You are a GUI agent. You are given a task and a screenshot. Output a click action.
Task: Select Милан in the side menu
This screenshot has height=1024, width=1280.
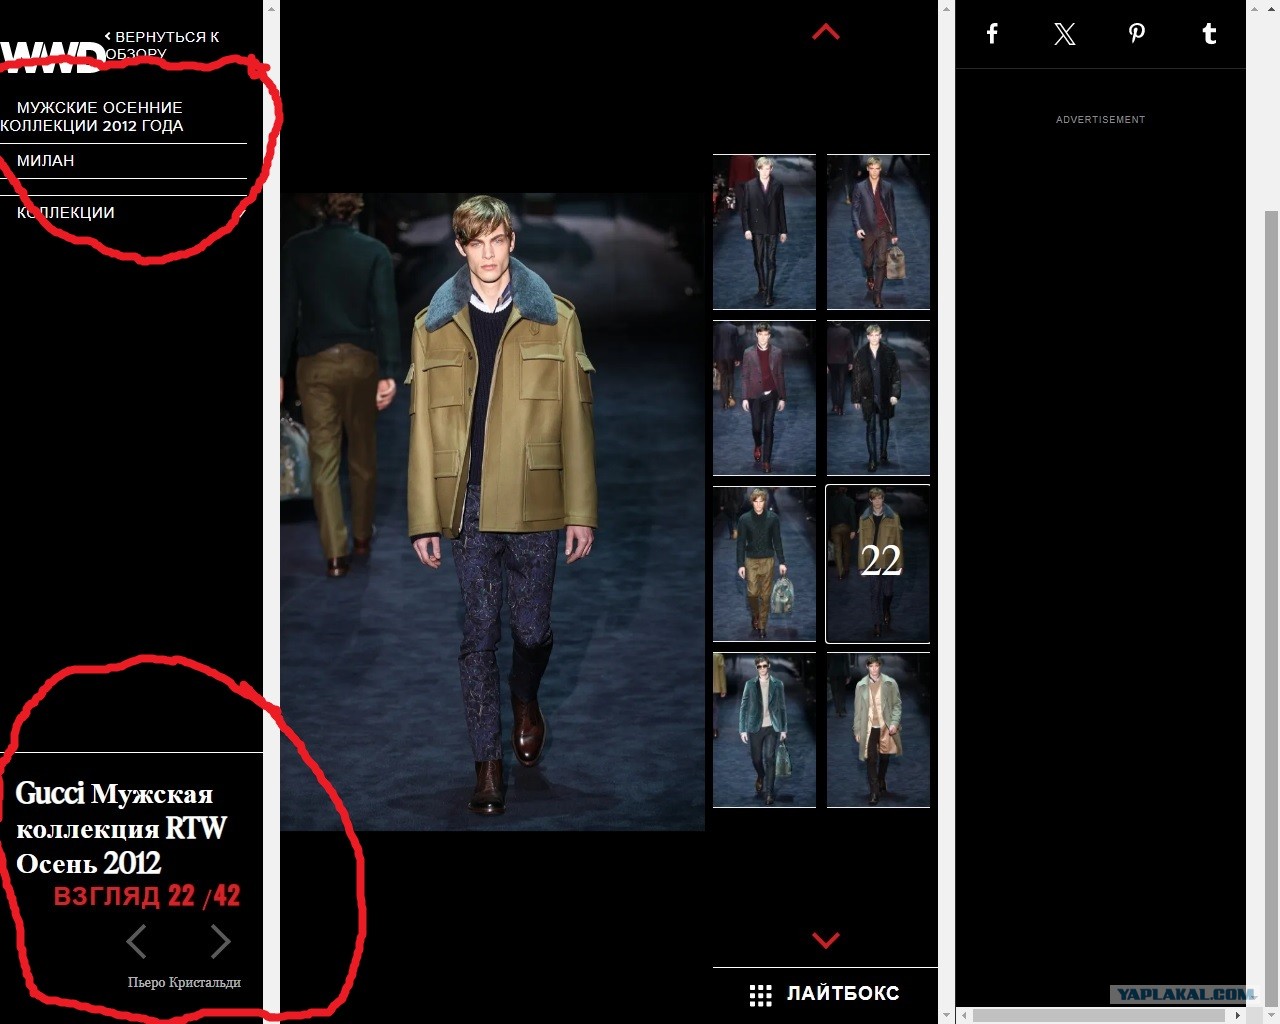[x=46, y=161]
